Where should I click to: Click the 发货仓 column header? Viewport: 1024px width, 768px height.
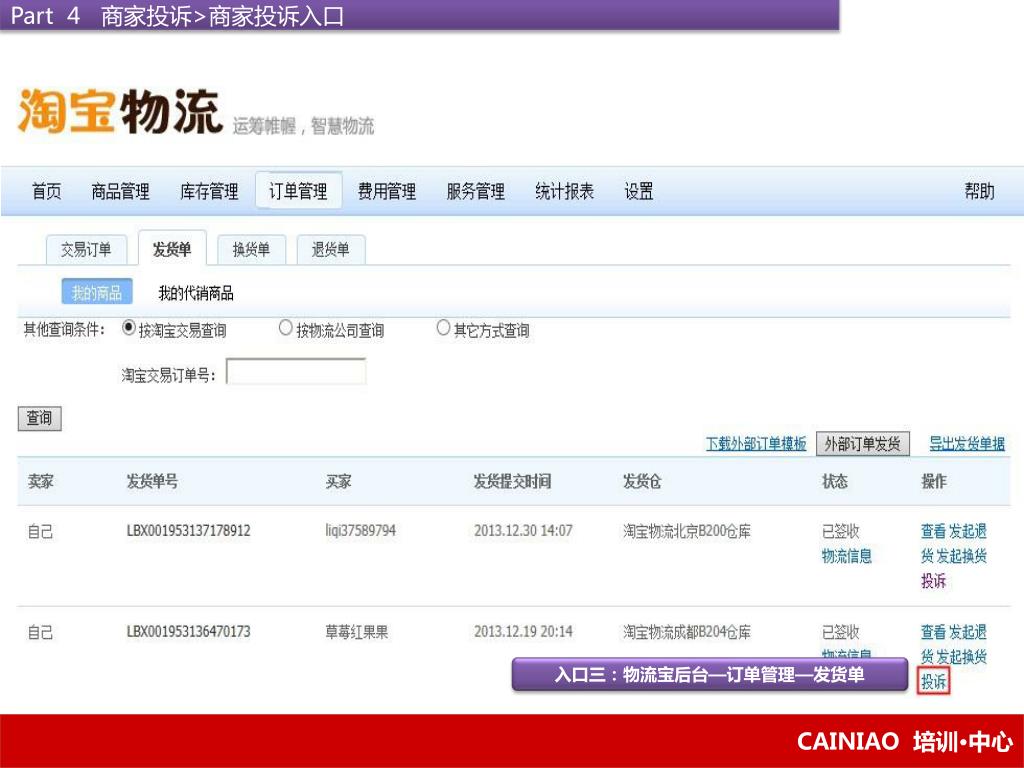coord(642,482)
